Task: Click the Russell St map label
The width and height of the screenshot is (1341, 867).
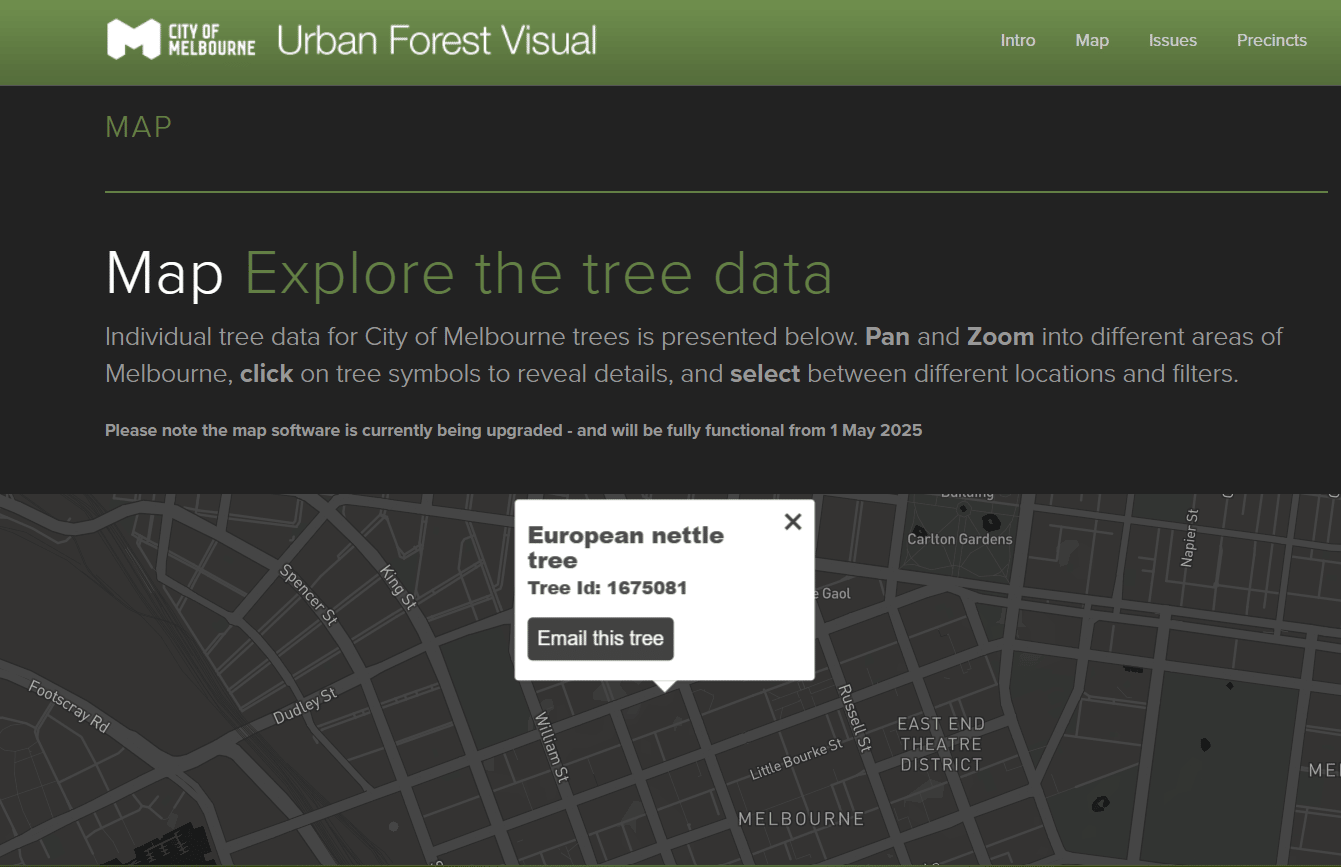Action: [855, 718]
